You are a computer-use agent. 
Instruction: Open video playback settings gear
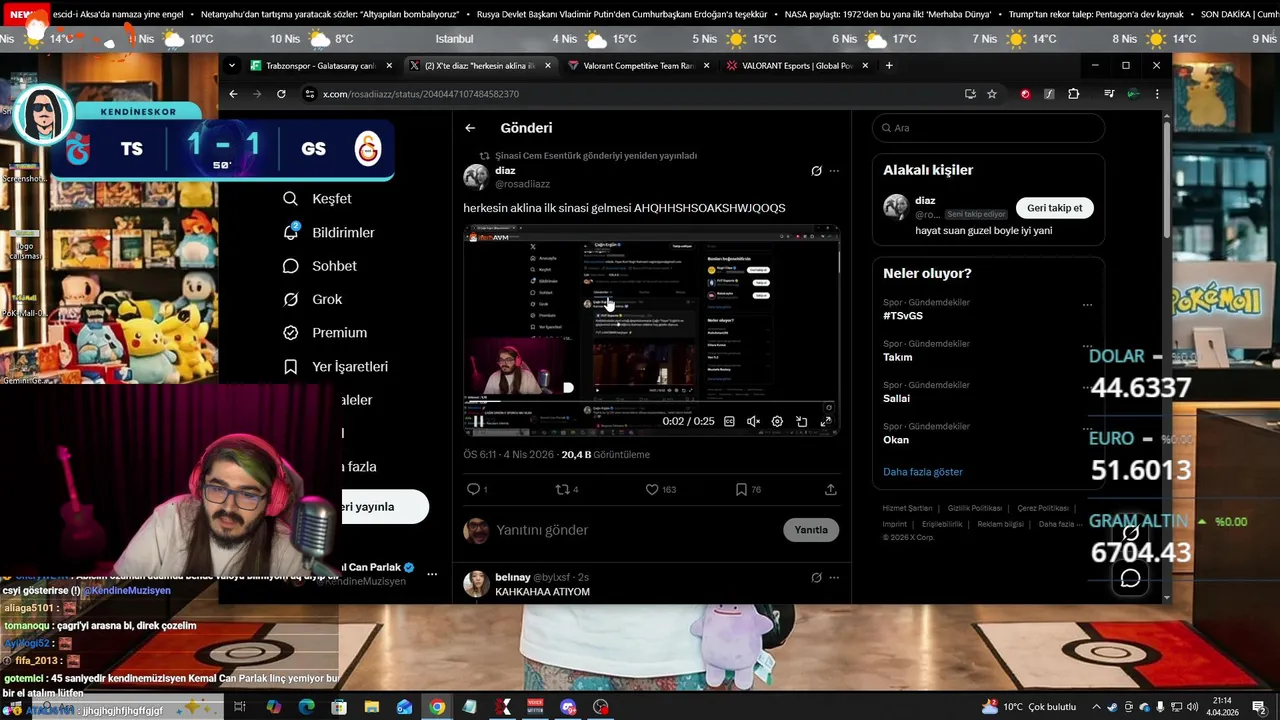point(777,422)
